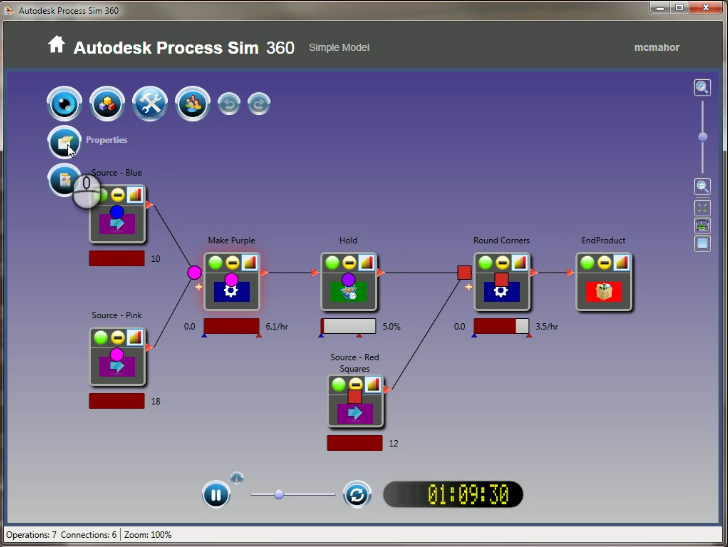Collapse EndProduct with its yellow minus
This screenshot has width=728, height=547.
(605, 263)
